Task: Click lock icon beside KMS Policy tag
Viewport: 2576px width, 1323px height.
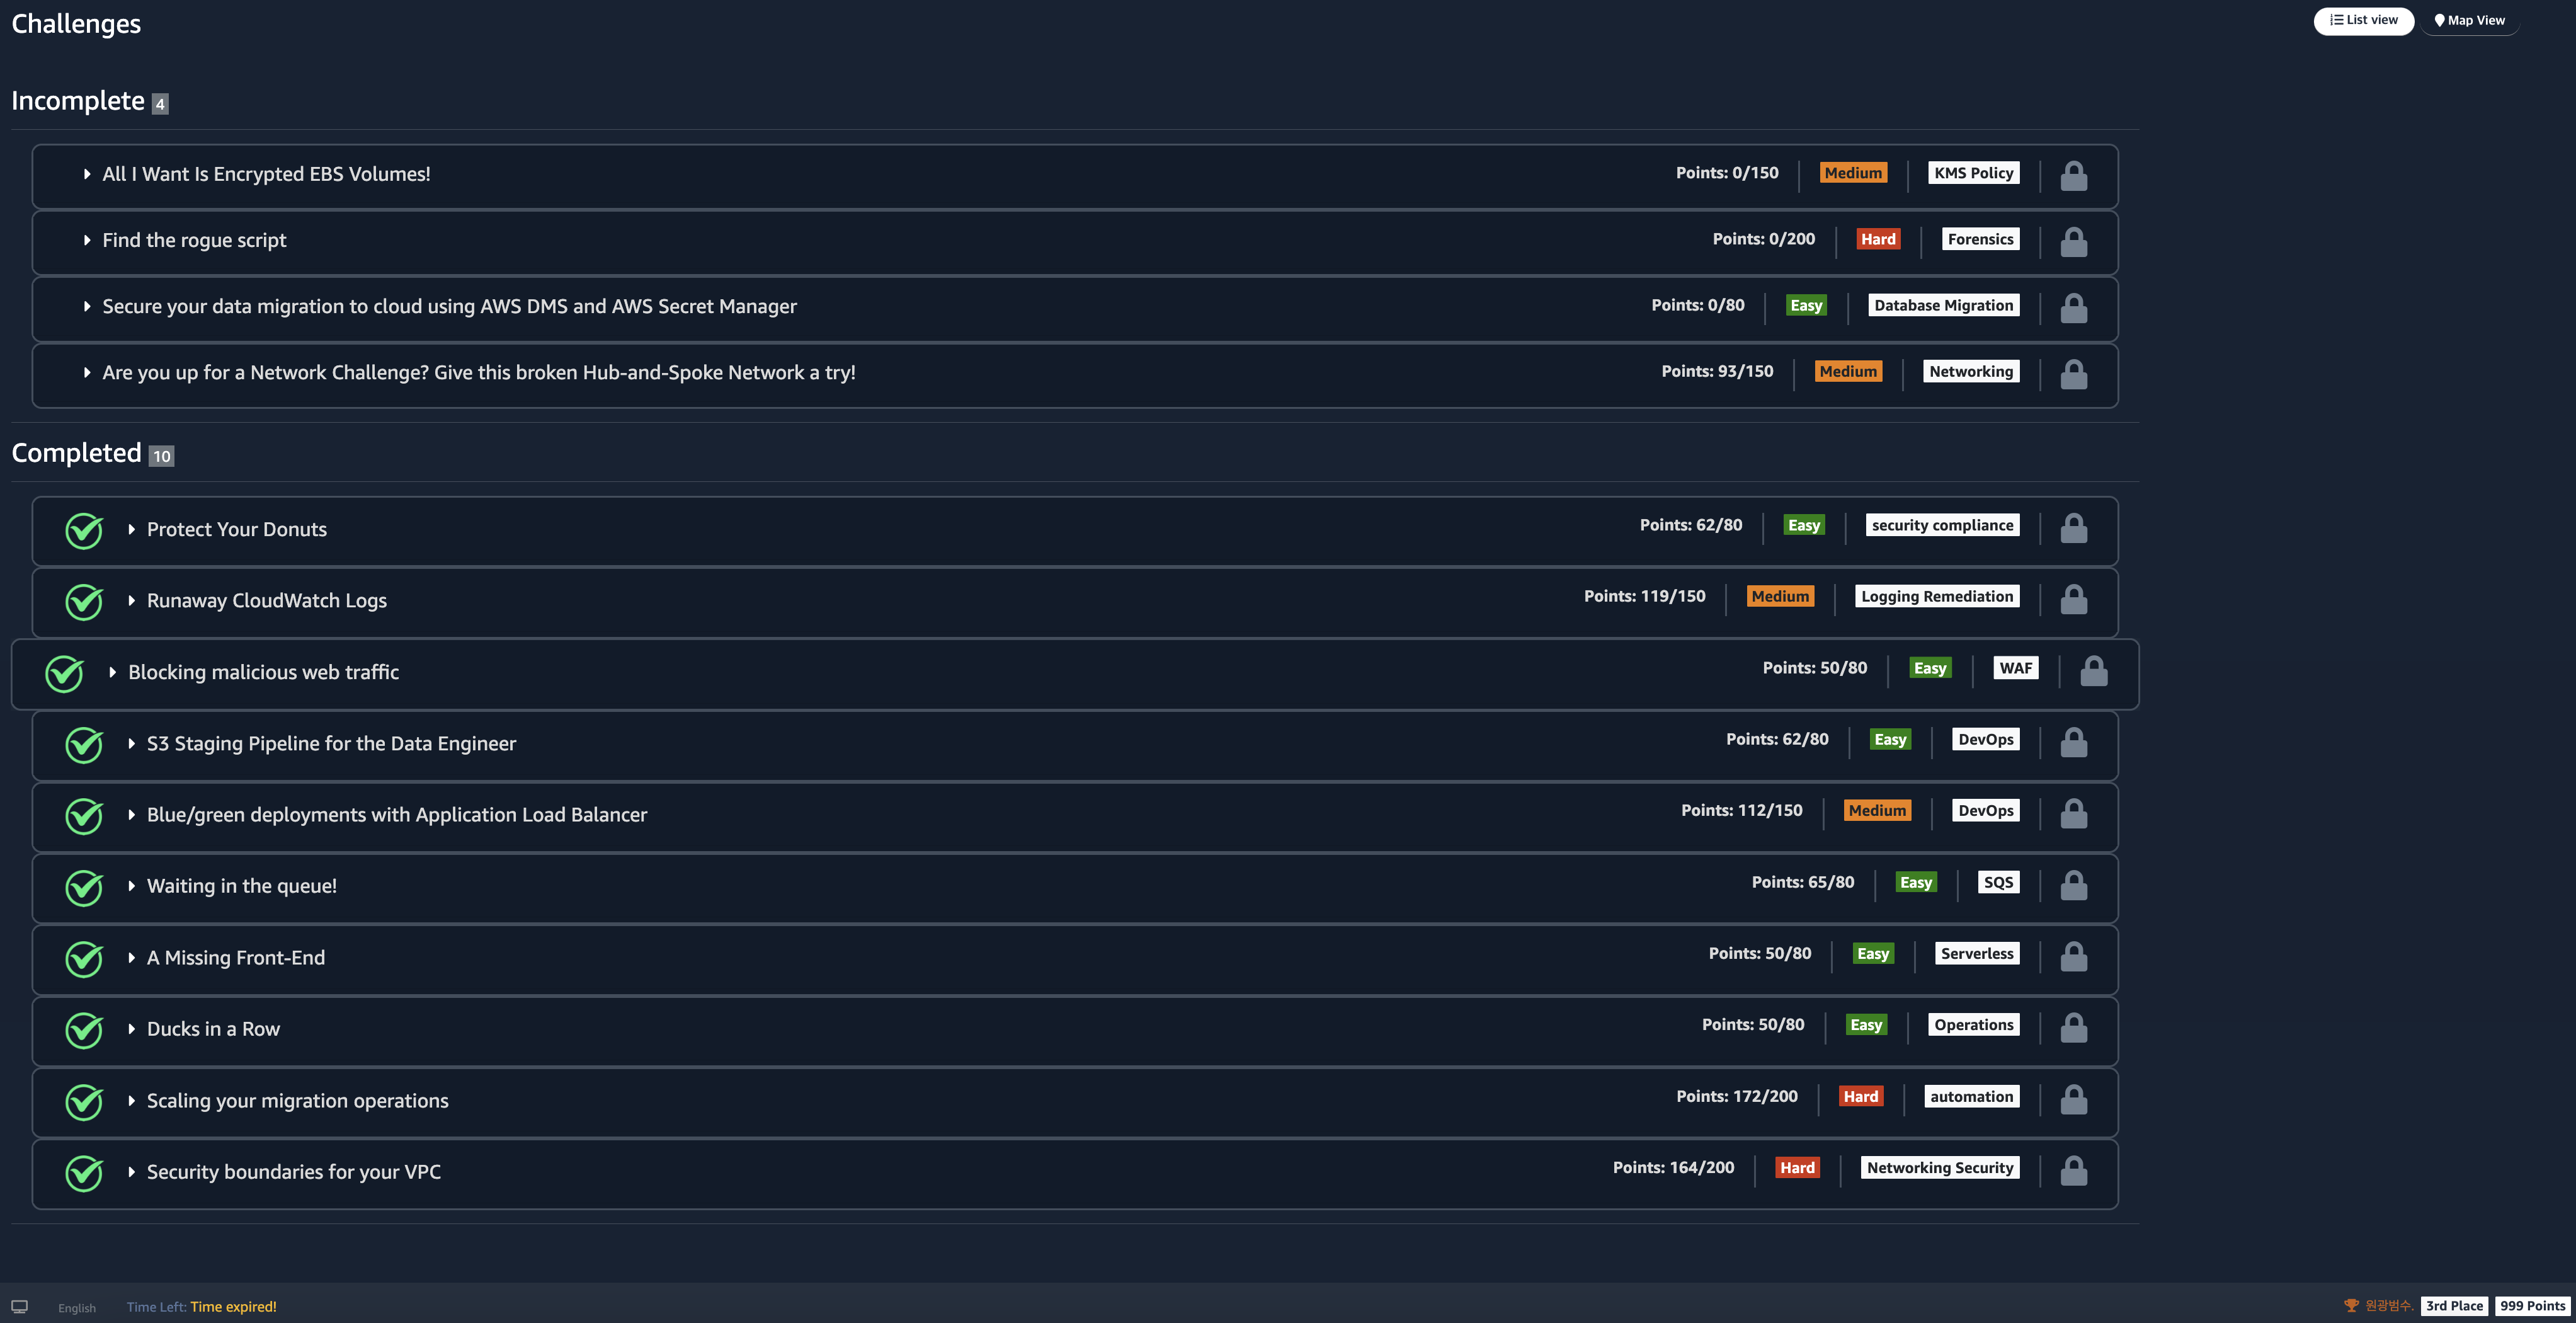Action: pyautogui.click(x=2073, y=176)
